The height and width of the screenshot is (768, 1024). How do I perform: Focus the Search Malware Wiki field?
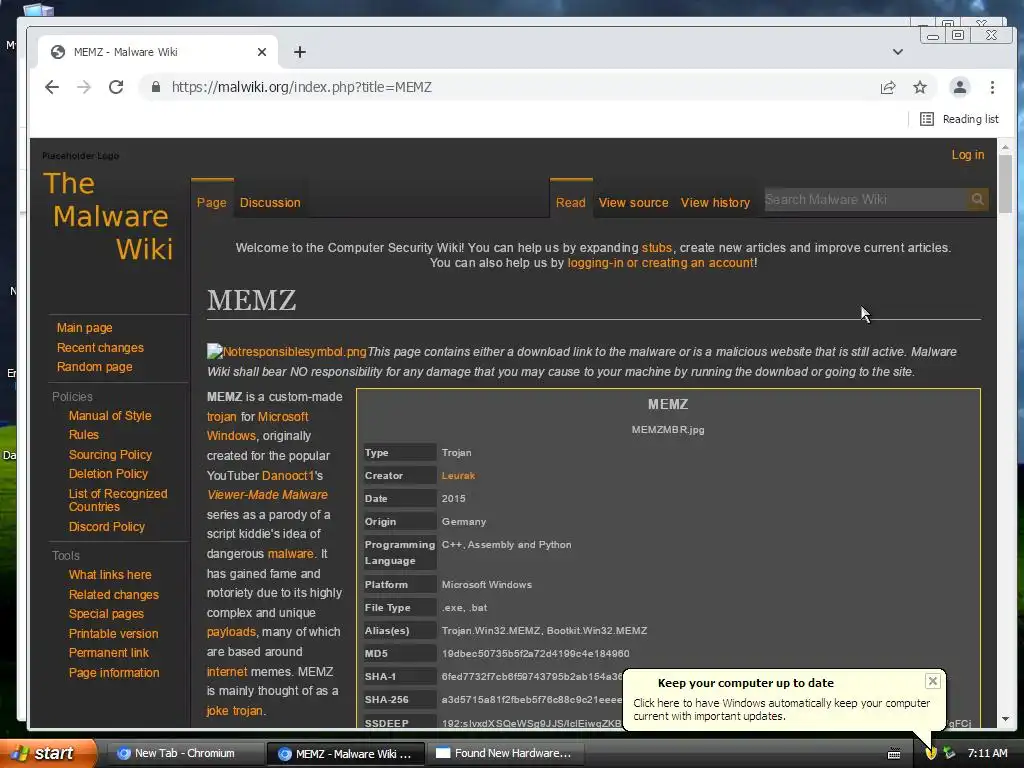coord(865,199)
